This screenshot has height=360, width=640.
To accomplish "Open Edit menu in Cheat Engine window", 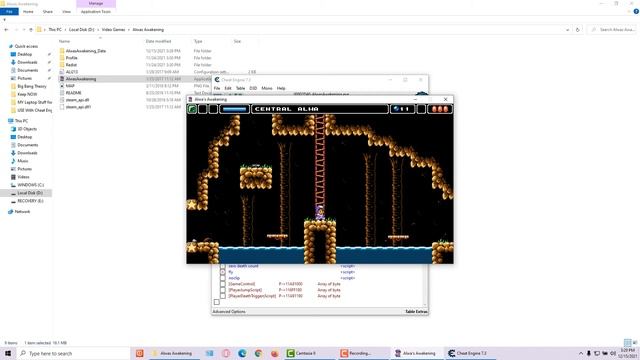I will (228, 88).
